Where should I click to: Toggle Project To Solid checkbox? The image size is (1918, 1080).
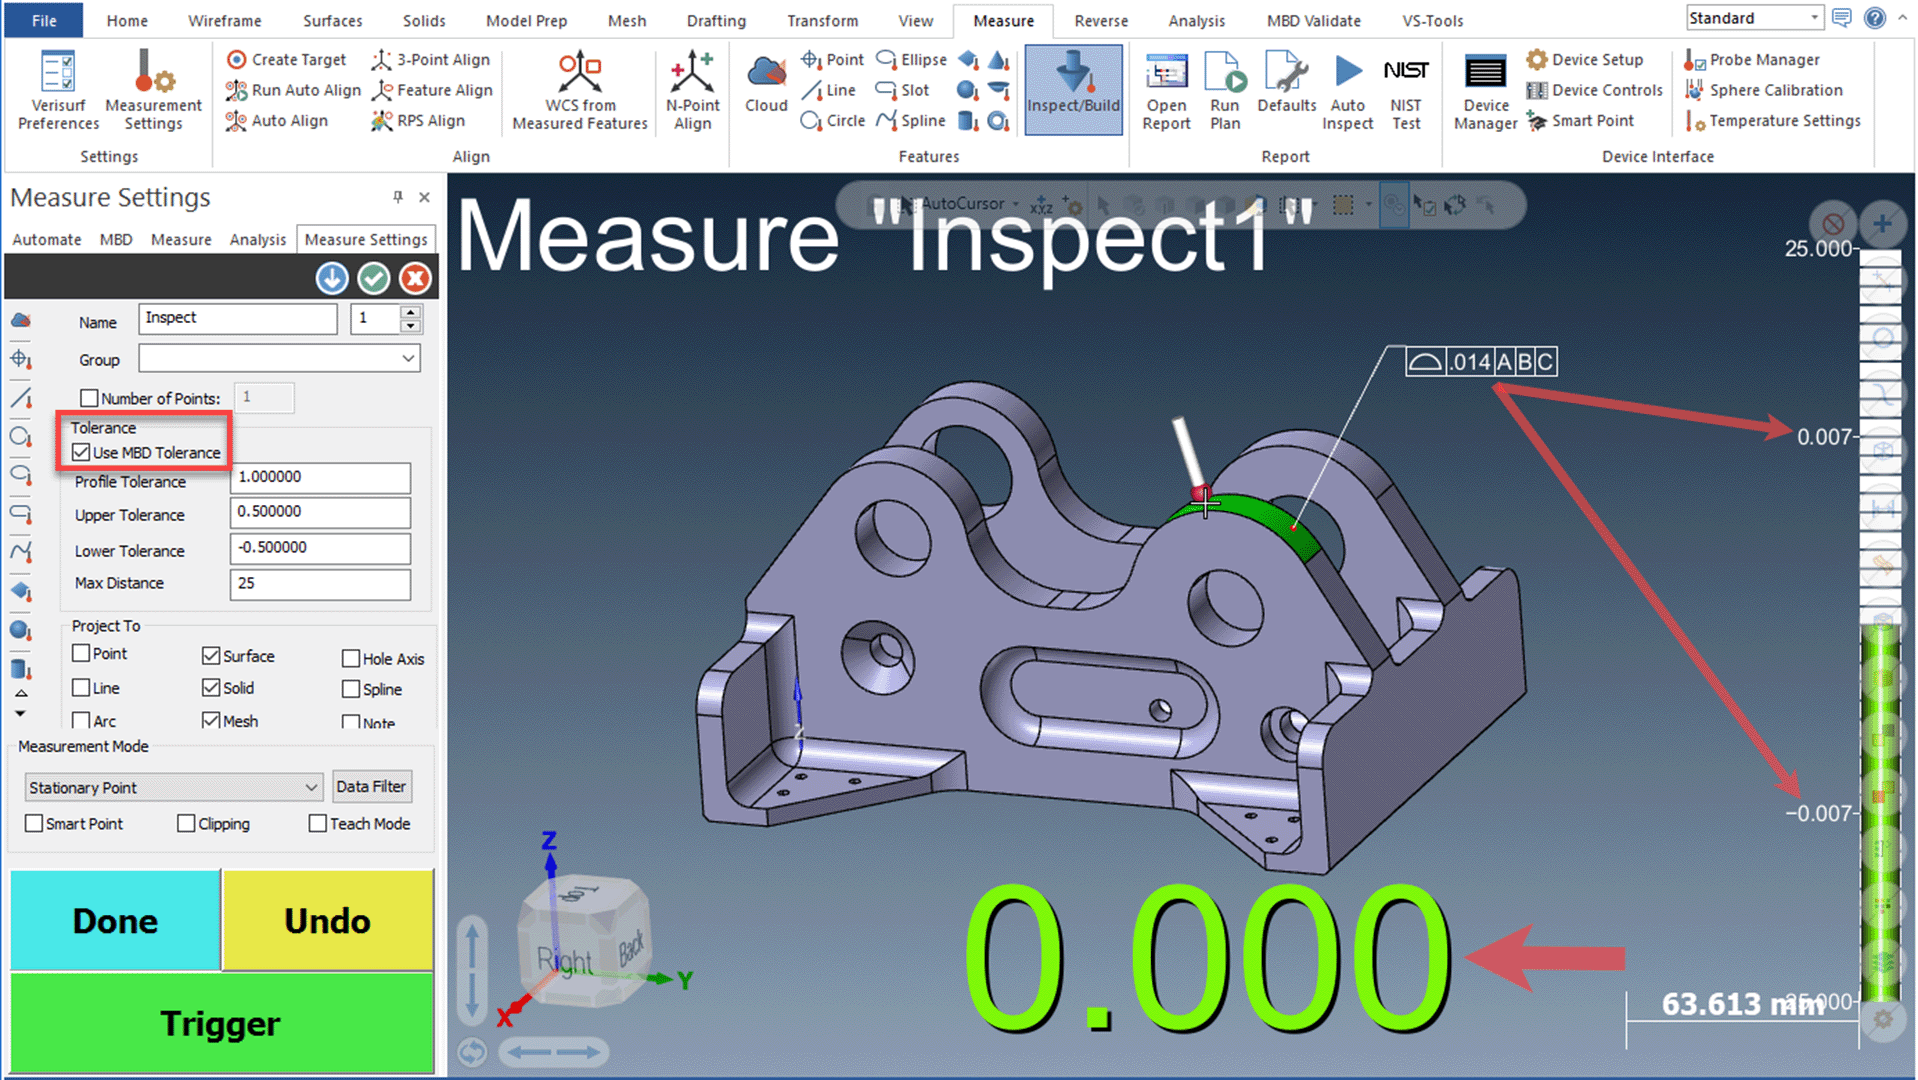click(211, 688)
